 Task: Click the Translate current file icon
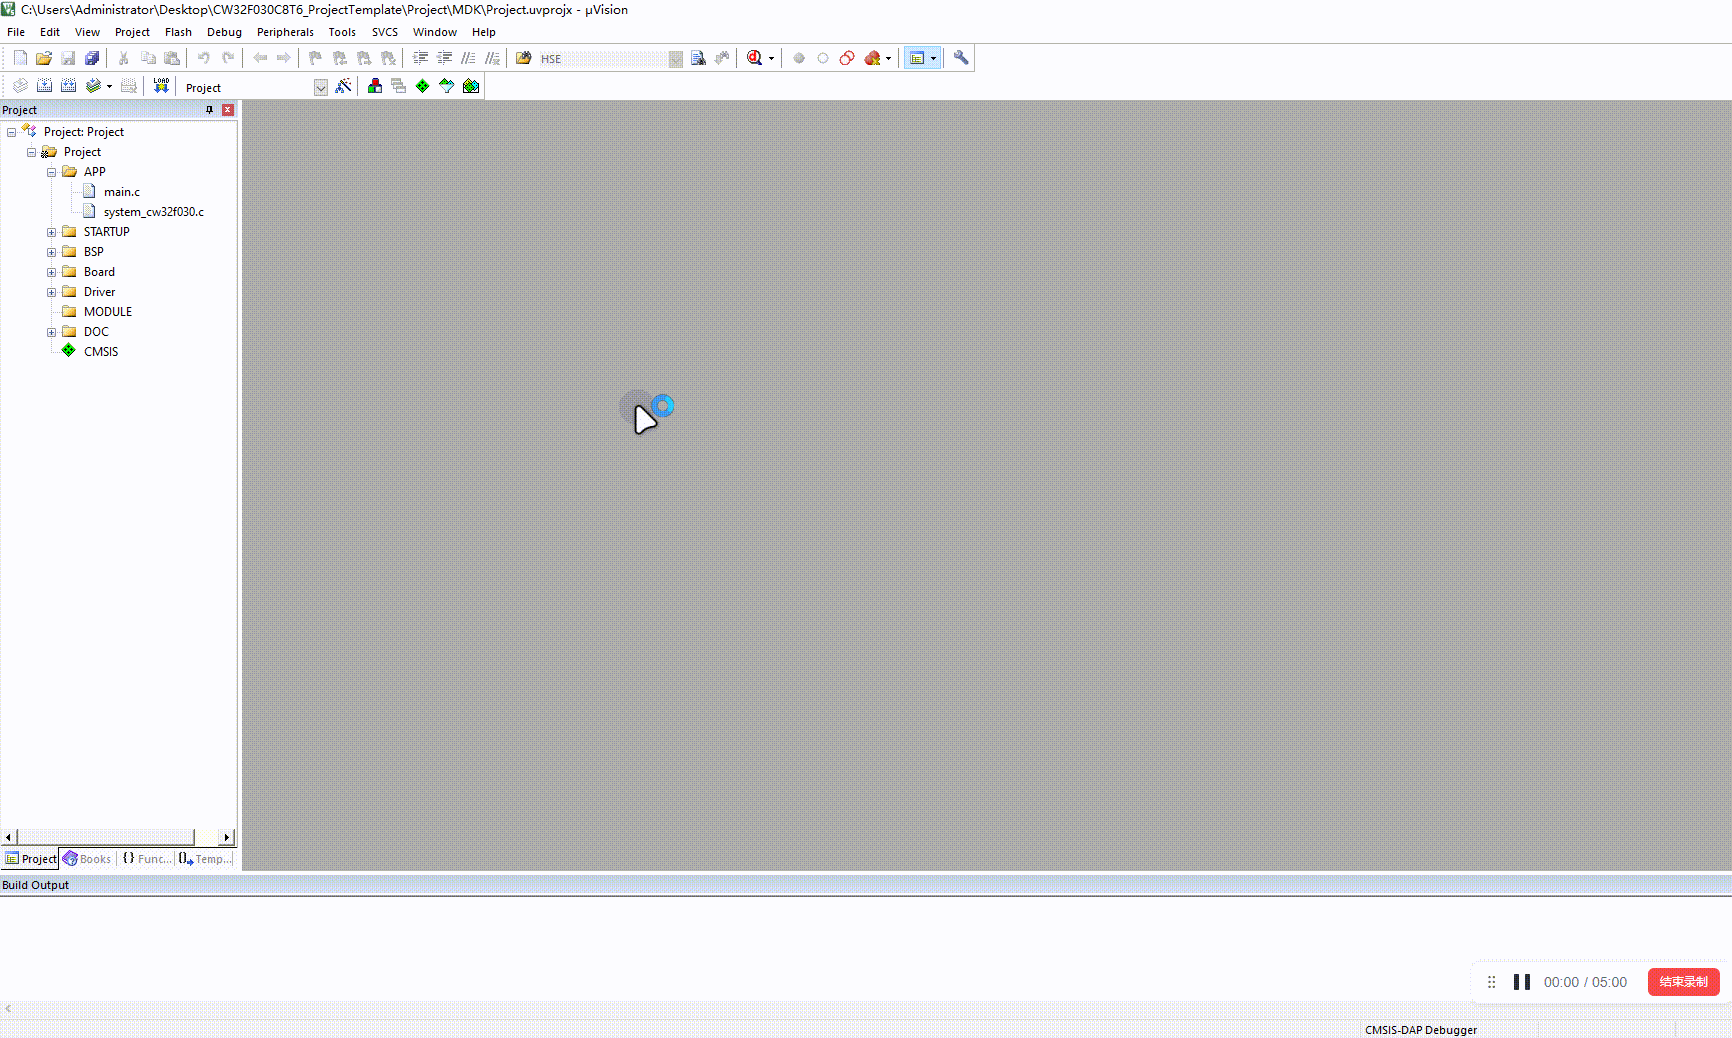(x=20, y=86)
